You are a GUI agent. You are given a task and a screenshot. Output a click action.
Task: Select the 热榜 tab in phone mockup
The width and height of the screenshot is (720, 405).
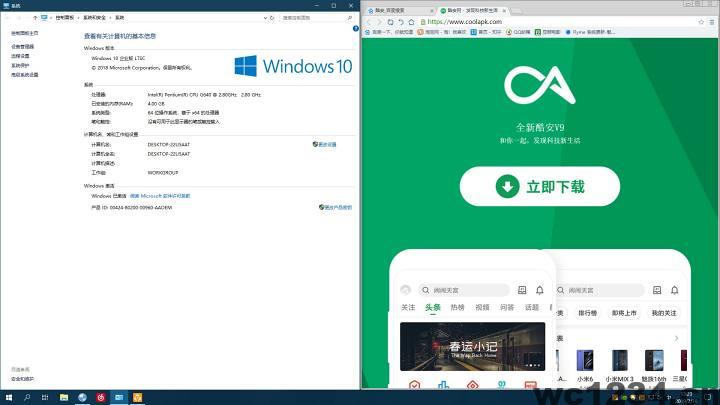point(457,308)
